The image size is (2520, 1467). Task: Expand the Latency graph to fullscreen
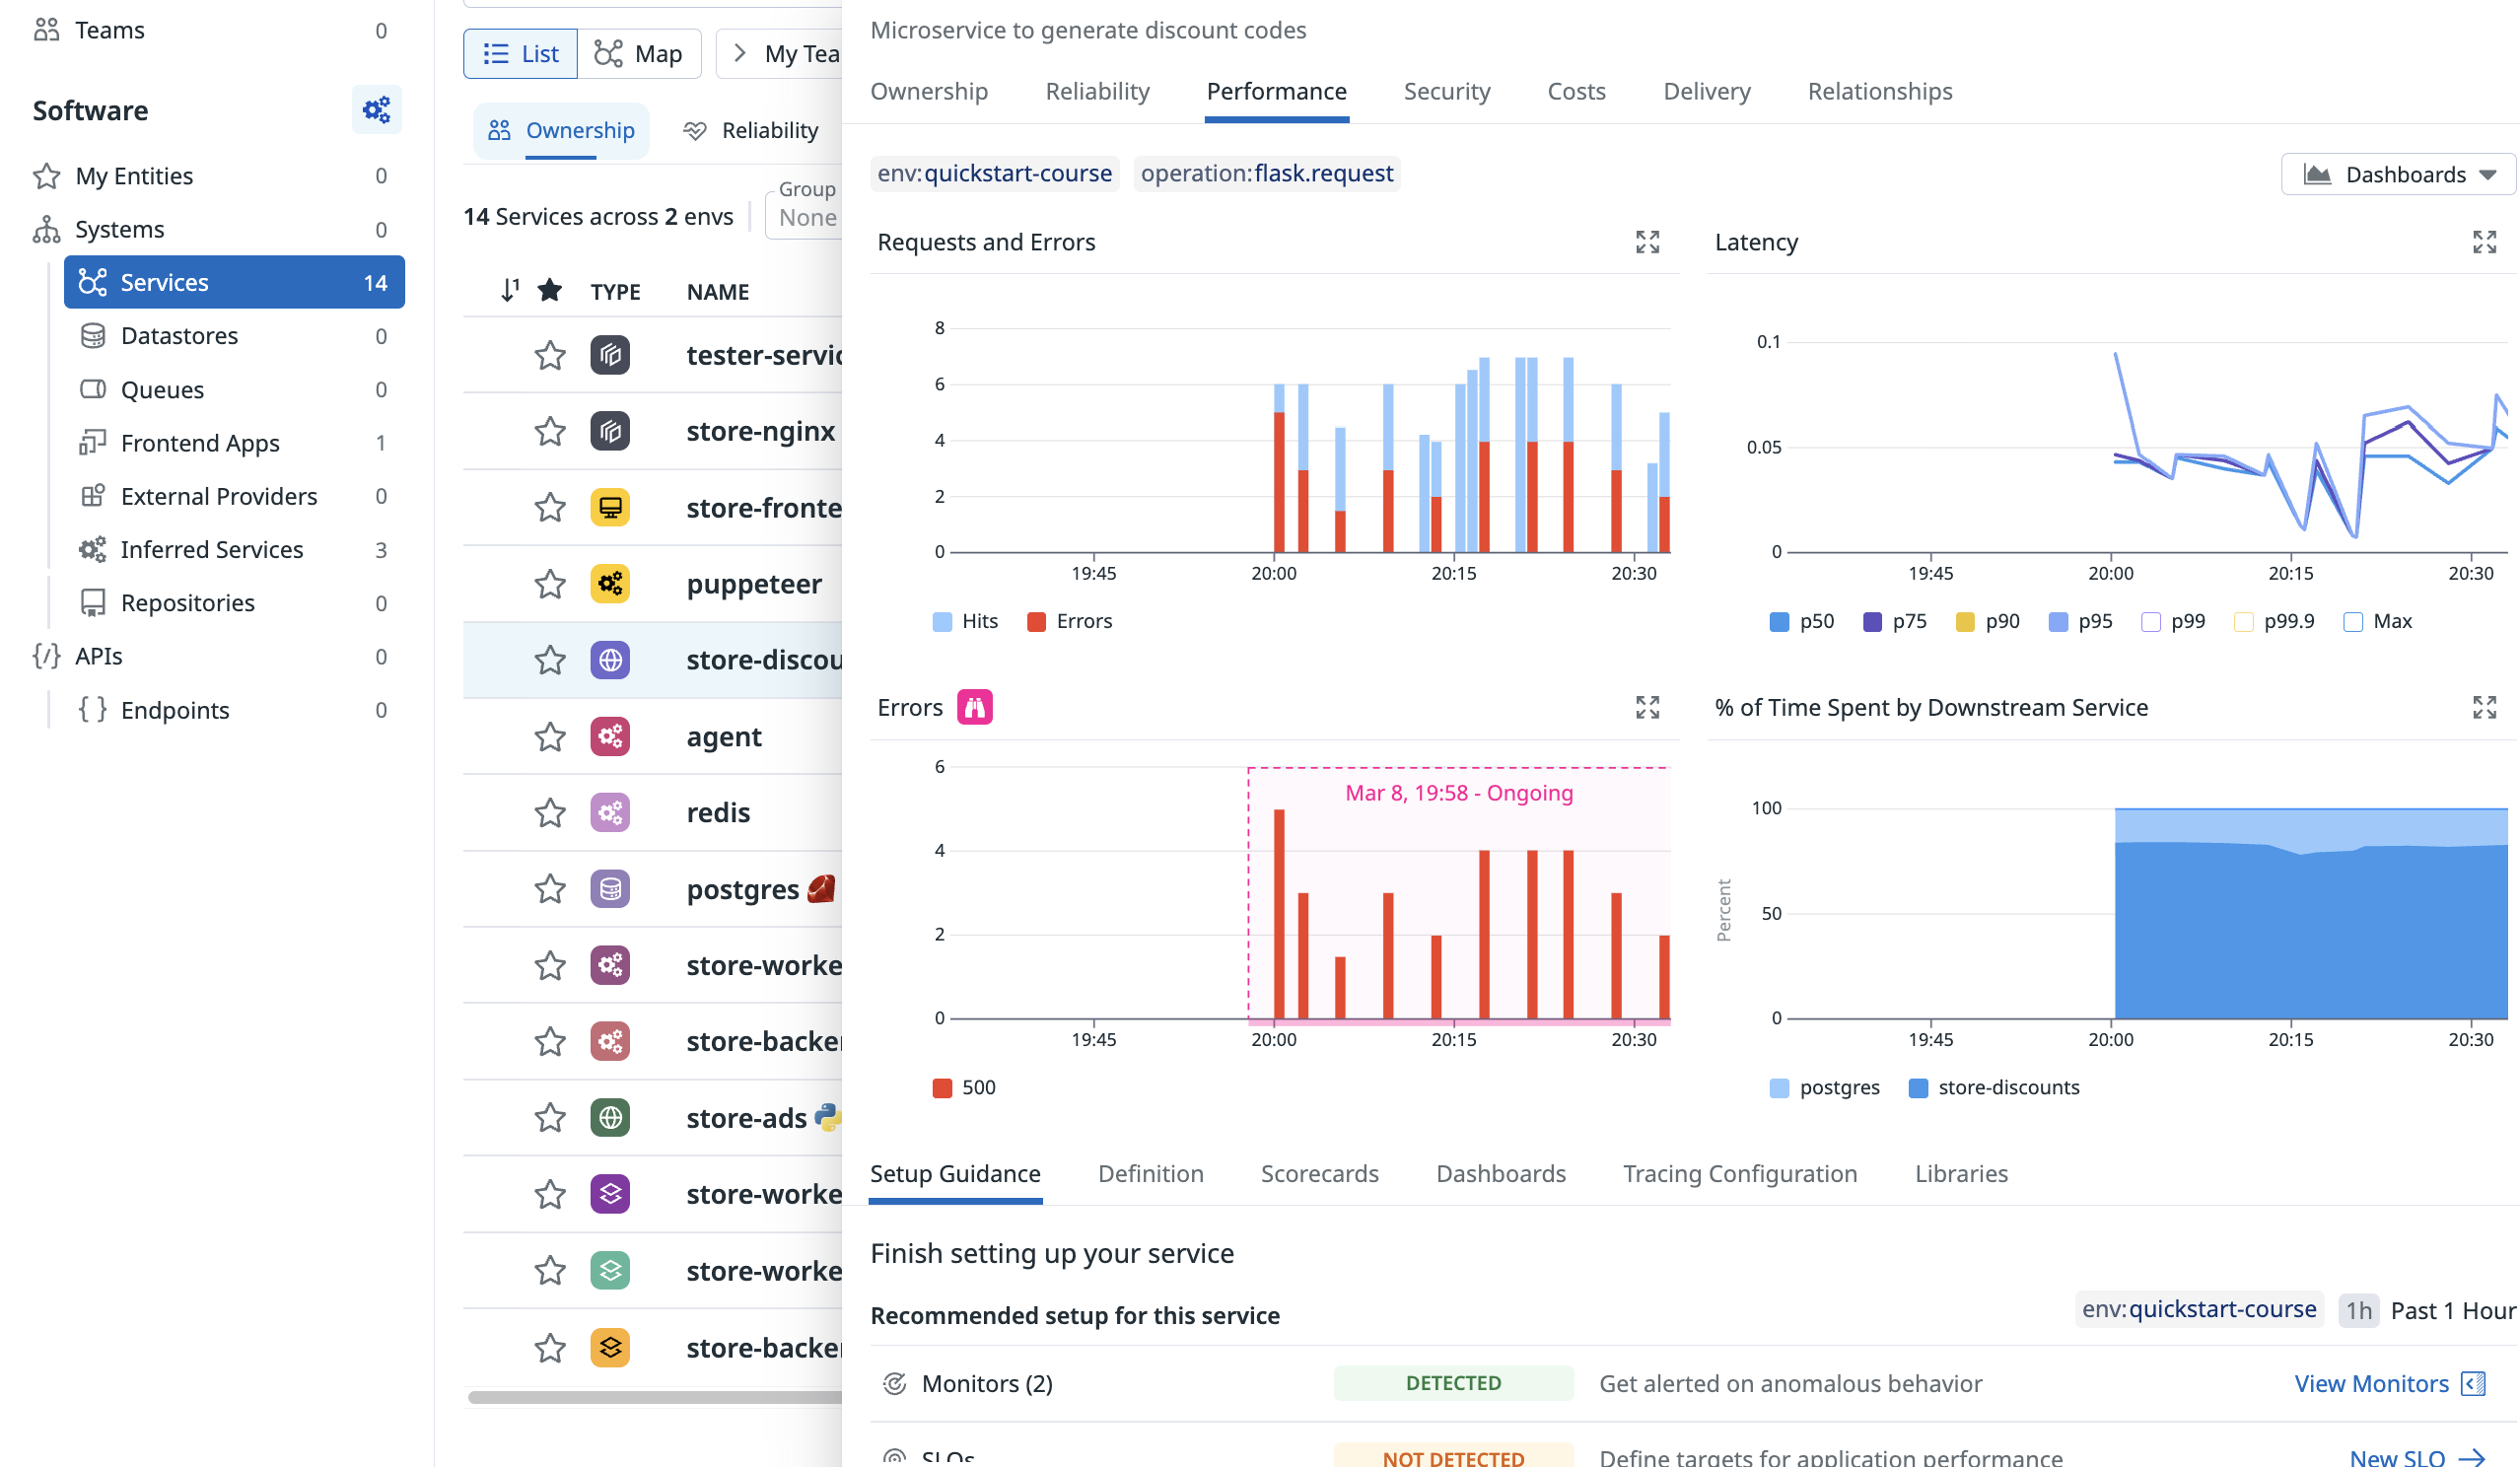[x=2484, y=242]
